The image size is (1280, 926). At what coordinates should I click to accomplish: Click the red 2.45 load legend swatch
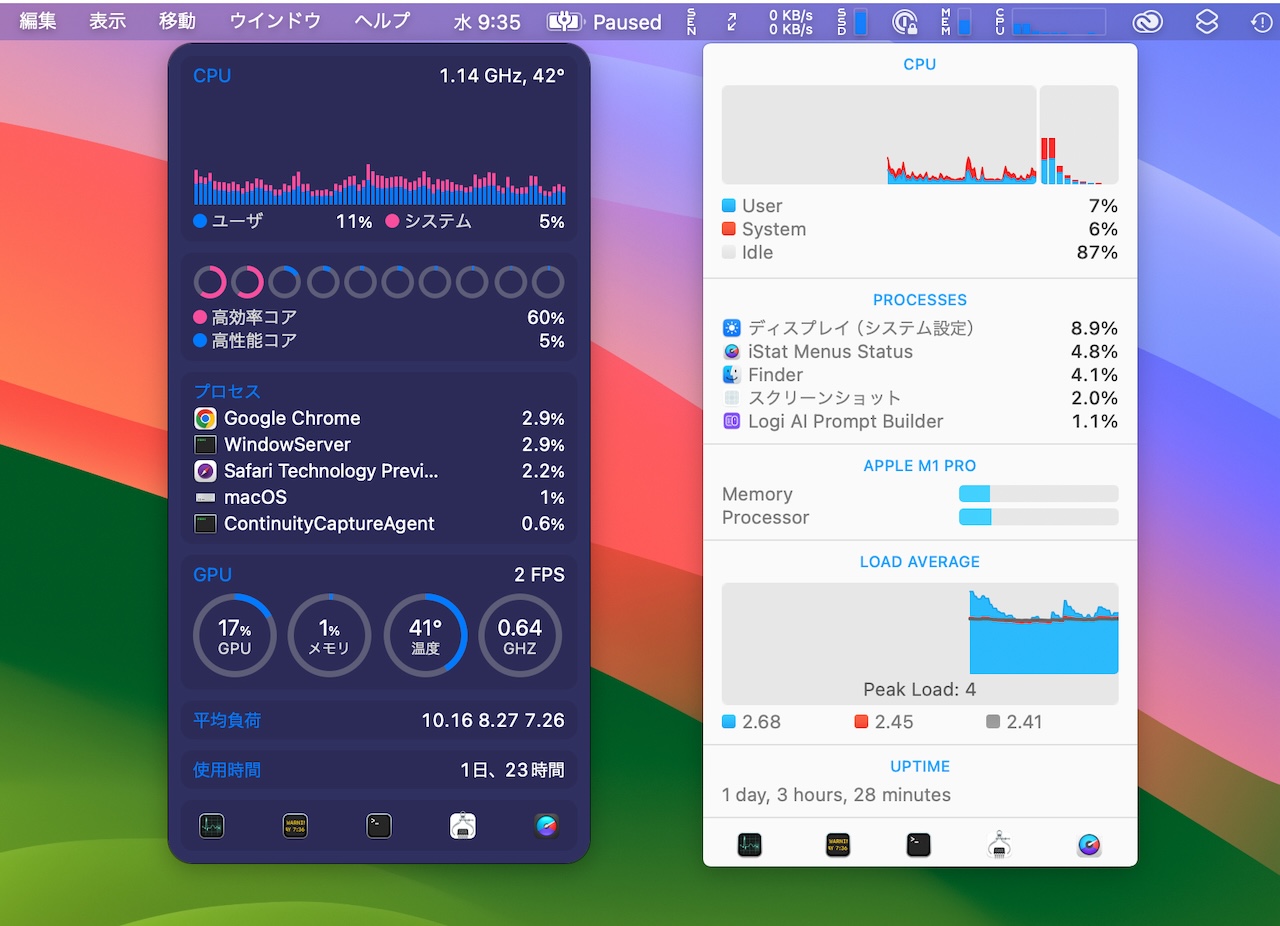pyautogui.click(x=861, y=722)
